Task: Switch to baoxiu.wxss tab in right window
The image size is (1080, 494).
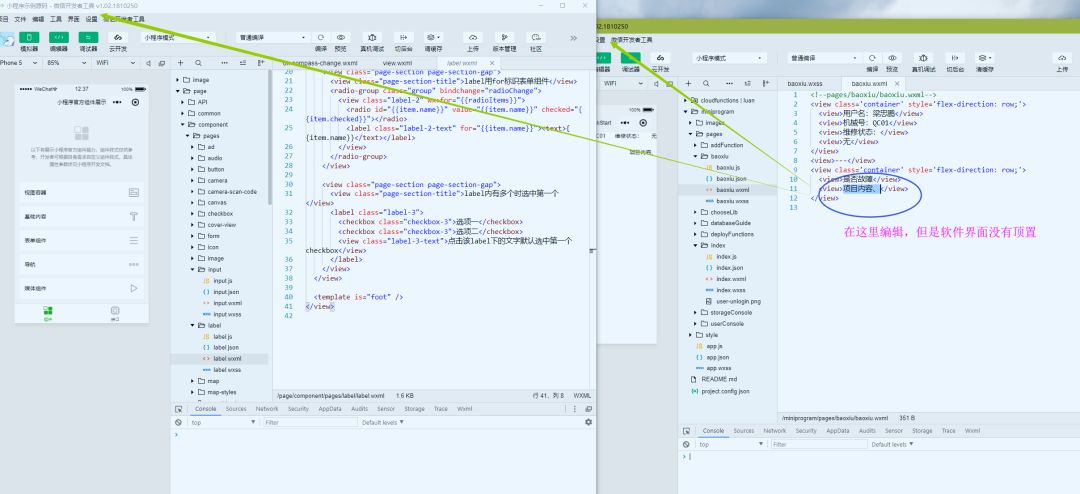Action: coord(805,83)
